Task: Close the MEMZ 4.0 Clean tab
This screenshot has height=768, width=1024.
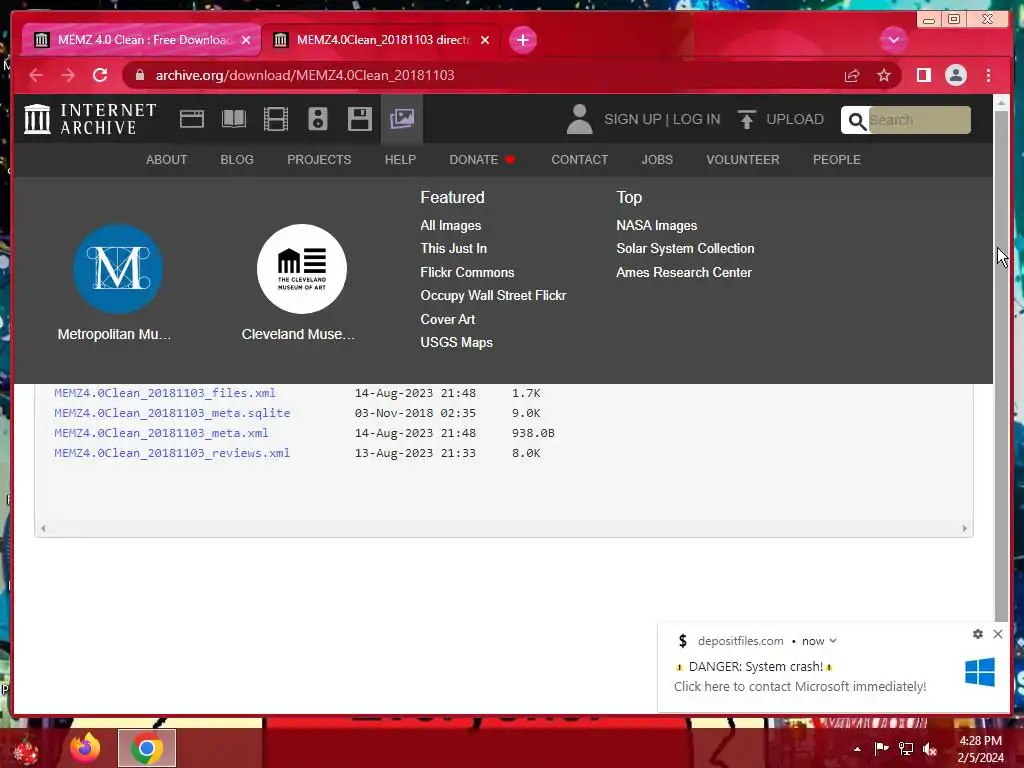Action: click(x=246, y=40)
